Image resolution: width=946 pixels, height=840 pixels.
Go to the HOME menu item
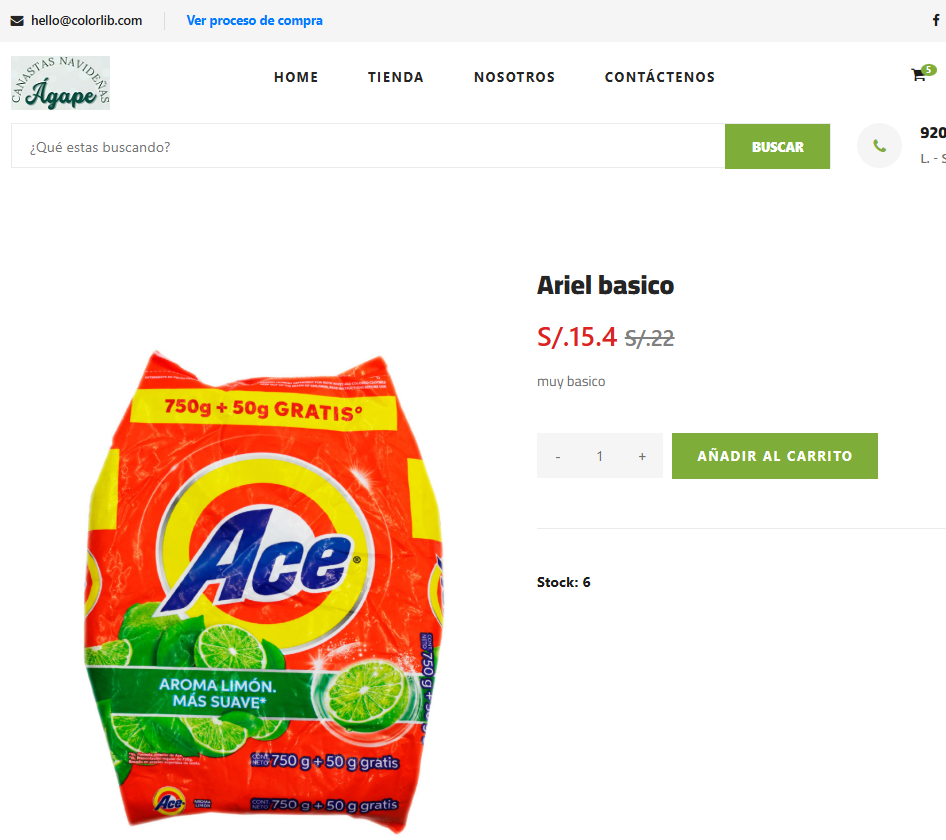click(x=296, y=77)
